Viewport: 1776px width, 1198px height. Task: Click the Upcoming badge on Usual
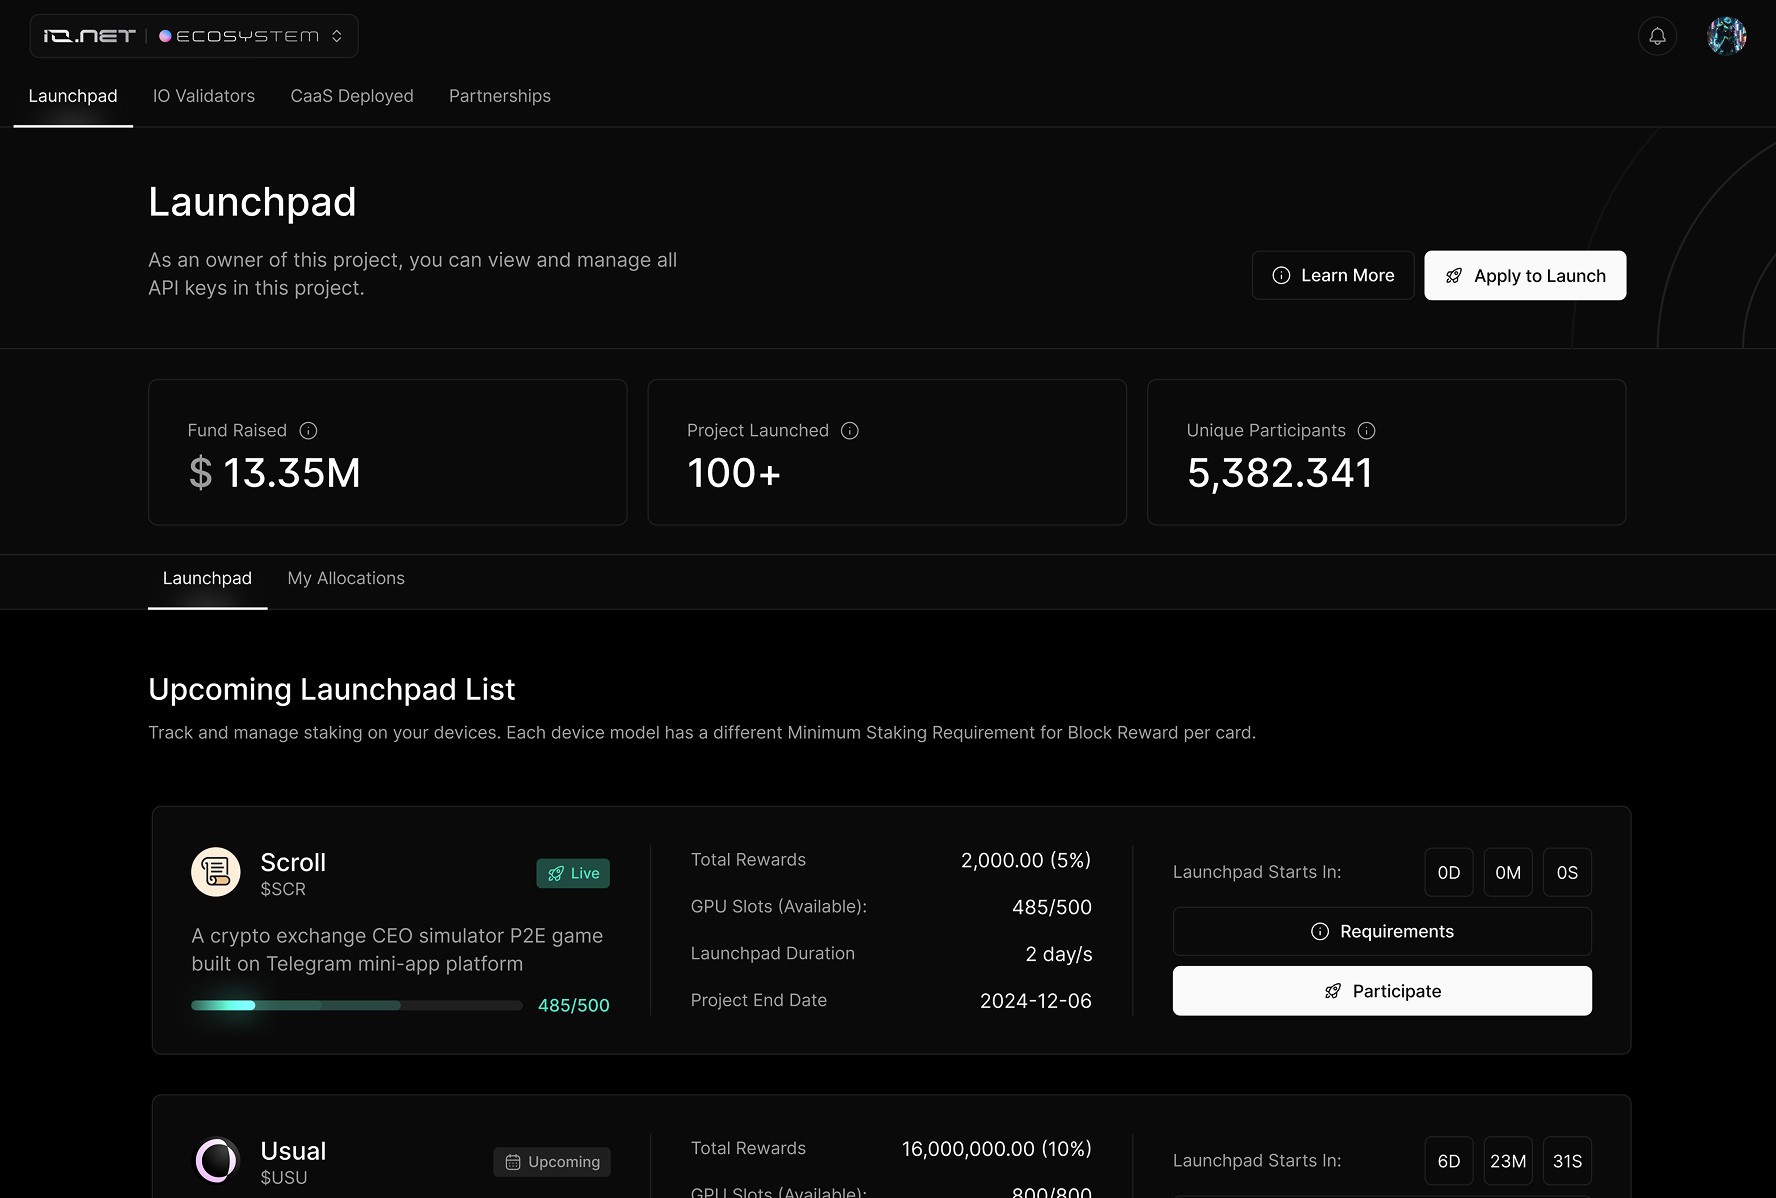click(552, 1162)
